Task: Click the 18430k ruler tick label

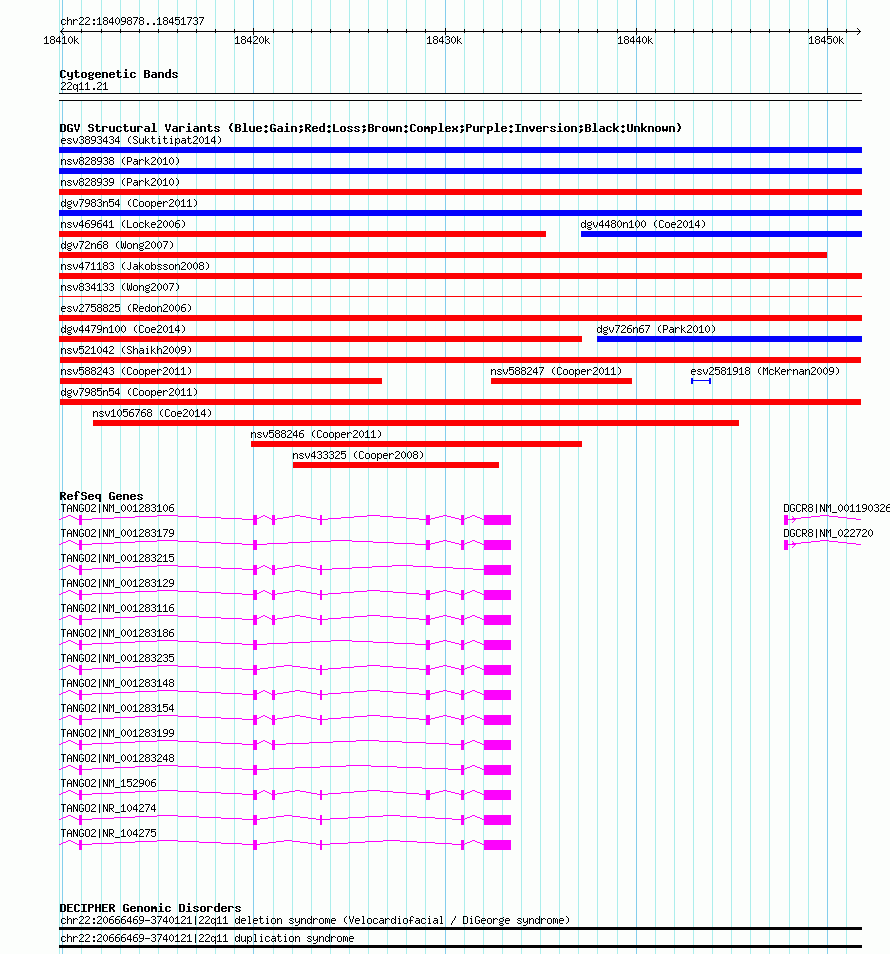Action: coord(444,41)
